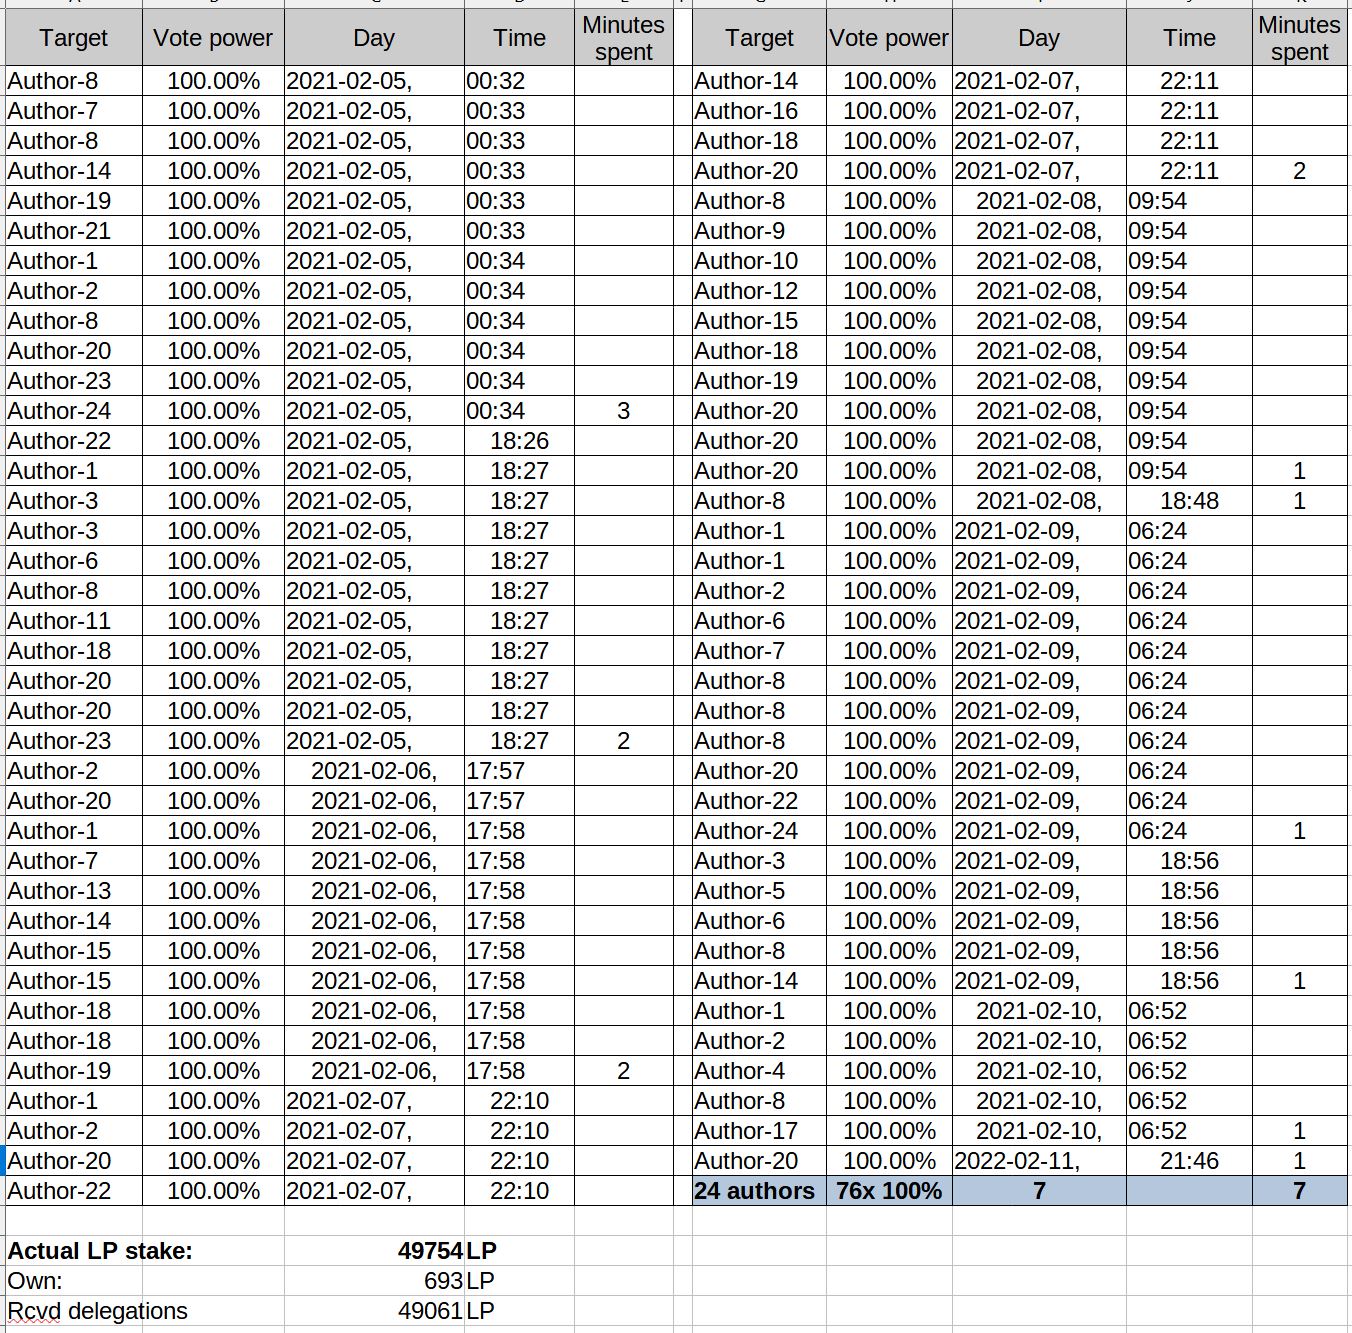Select the Author-17 cell
Viewport: 1352px width, 1333px height.
coord(759,1131)
